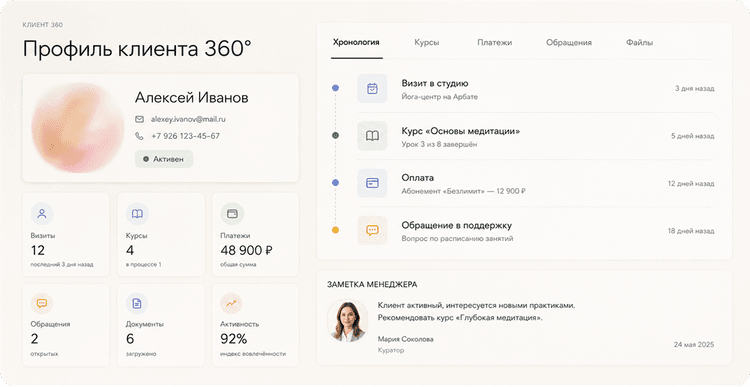
Task: Click the open book icon for Курс «Основы медитации»
Action: tap(372, 136)
